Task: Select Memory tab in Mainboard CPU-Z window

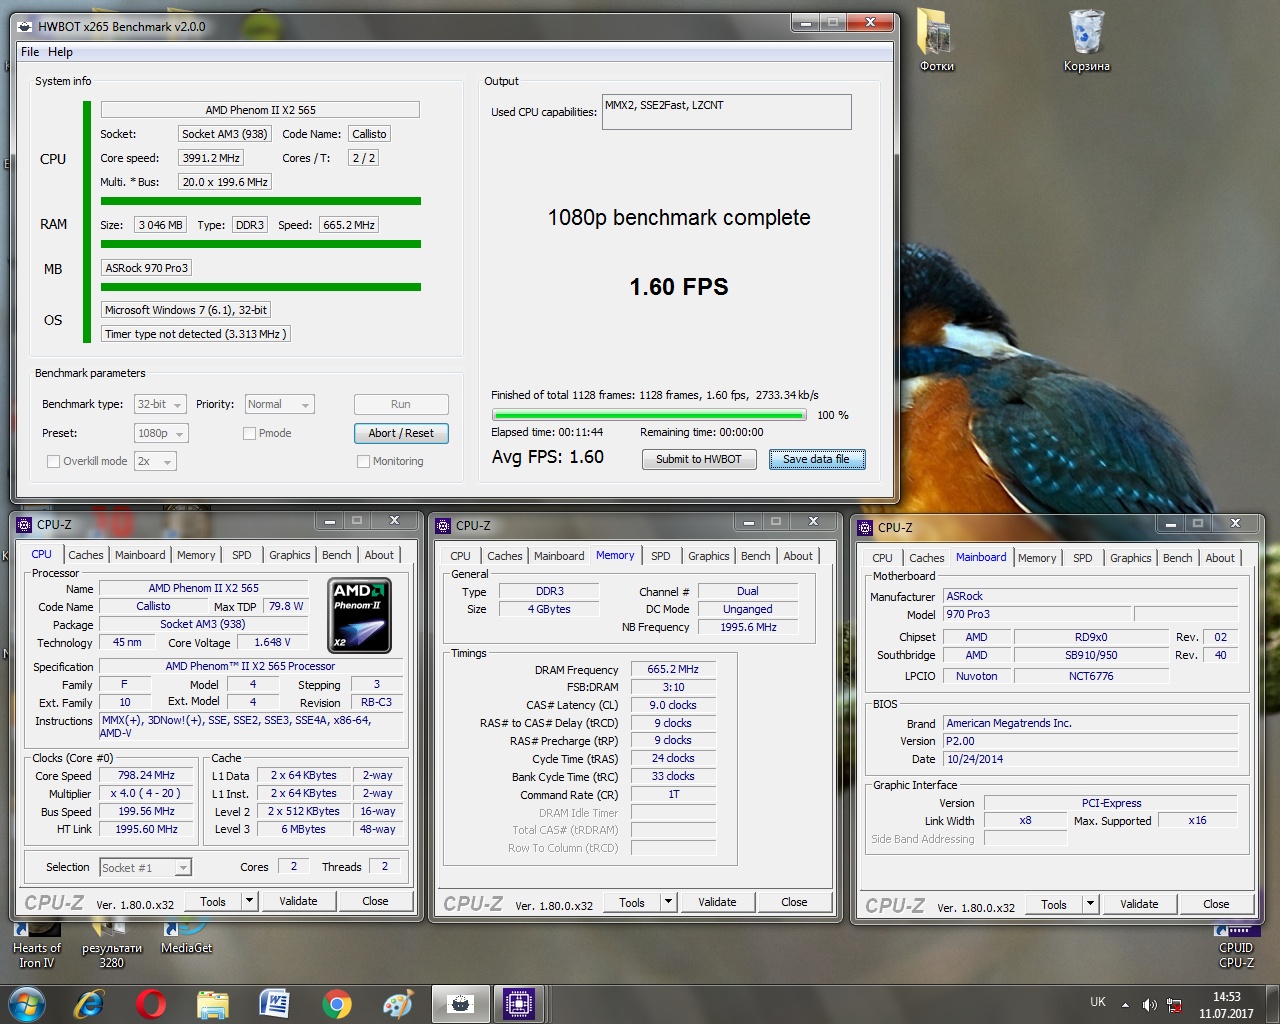Action: (1037, 558)
